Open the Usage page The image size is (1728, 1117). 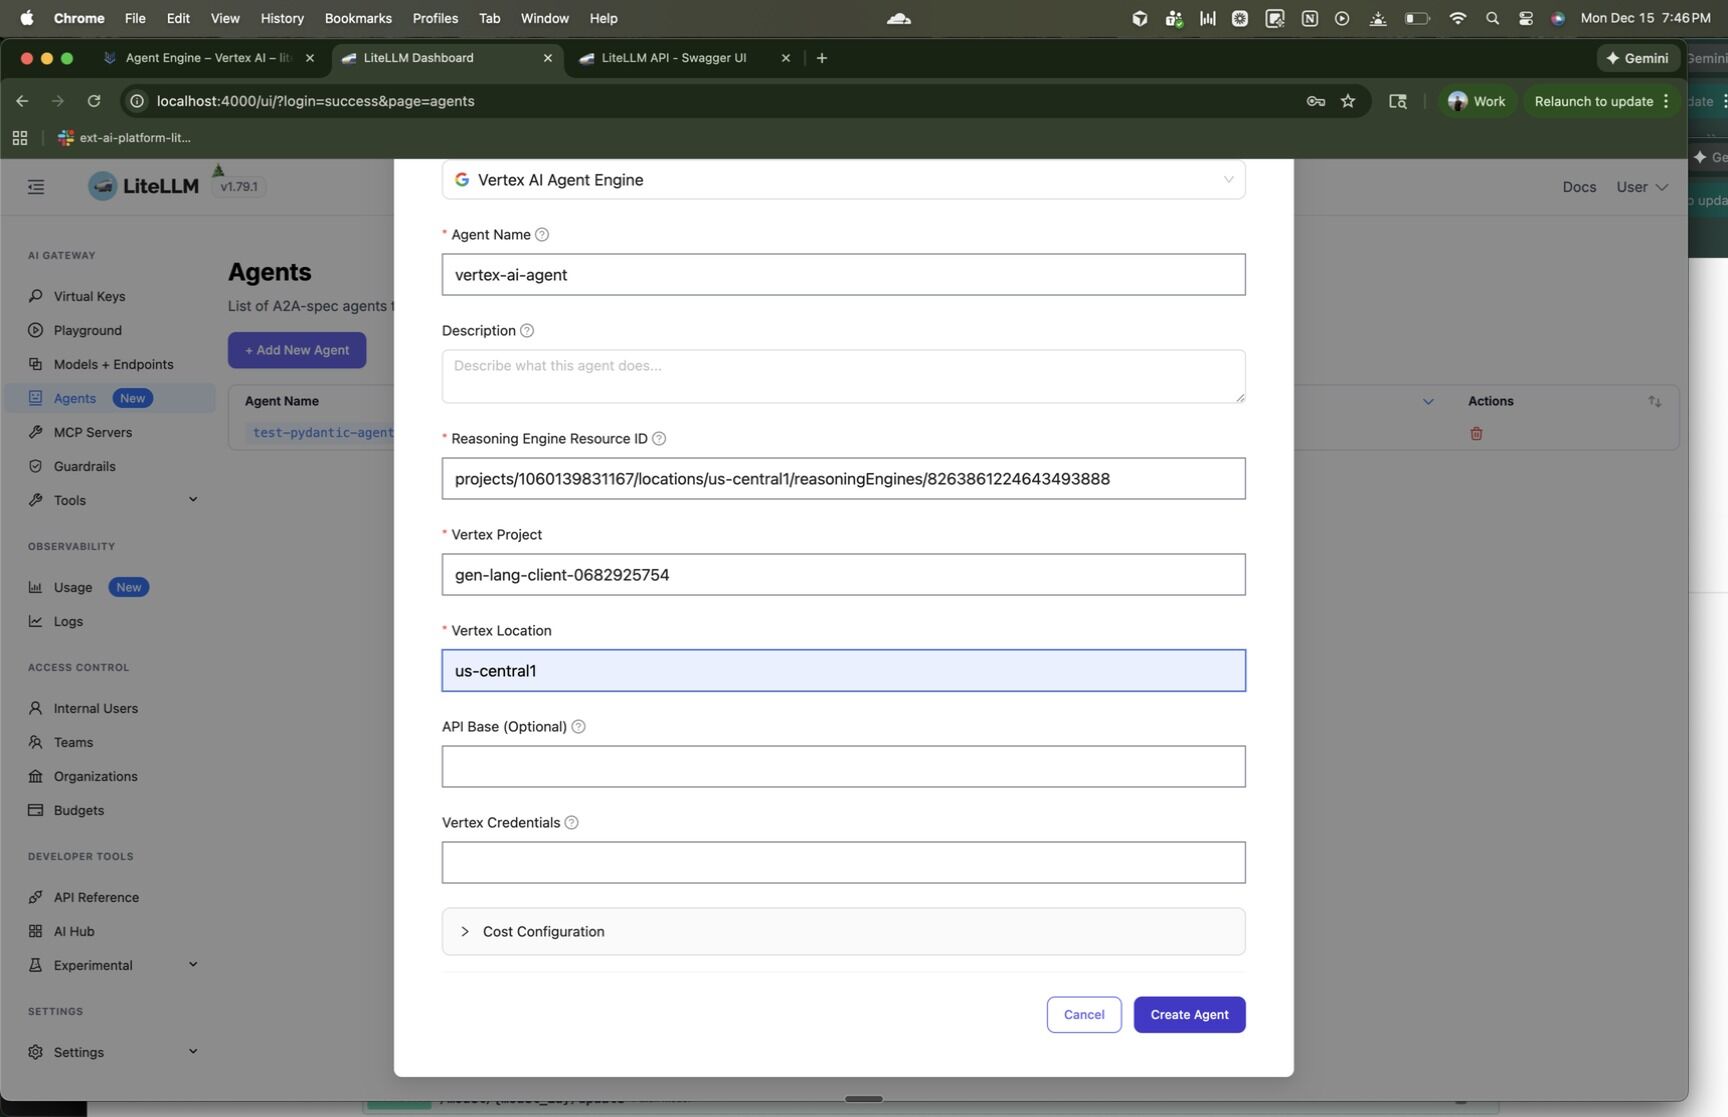[72, 587]
